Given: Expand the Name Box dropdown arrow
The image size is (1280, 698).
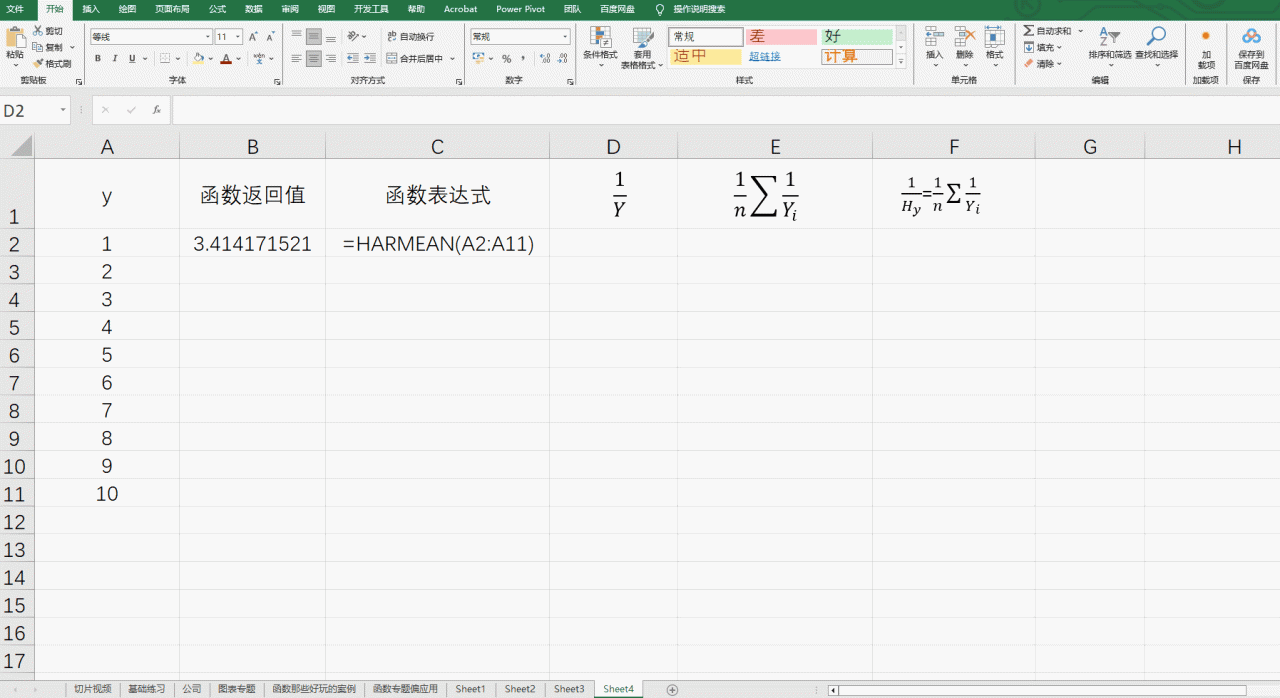Looking at the screenshot, I should tap(63, 110).
